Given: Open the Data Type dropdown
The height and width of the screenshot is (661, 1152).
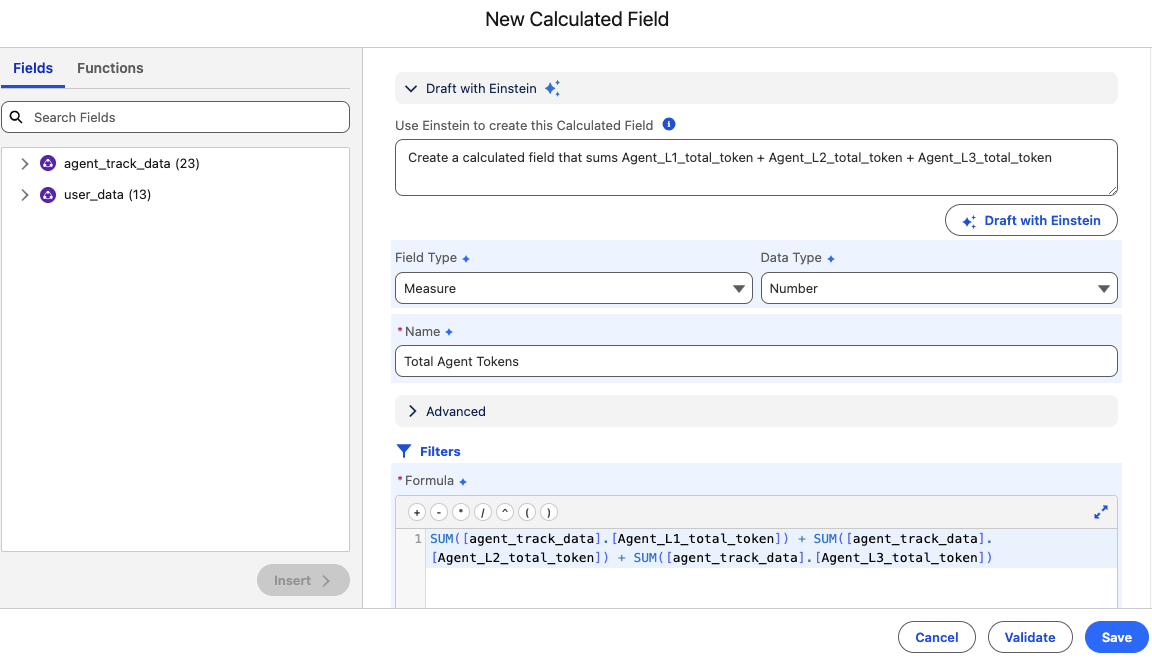Looking at the screenshot, I should [938, 288].
